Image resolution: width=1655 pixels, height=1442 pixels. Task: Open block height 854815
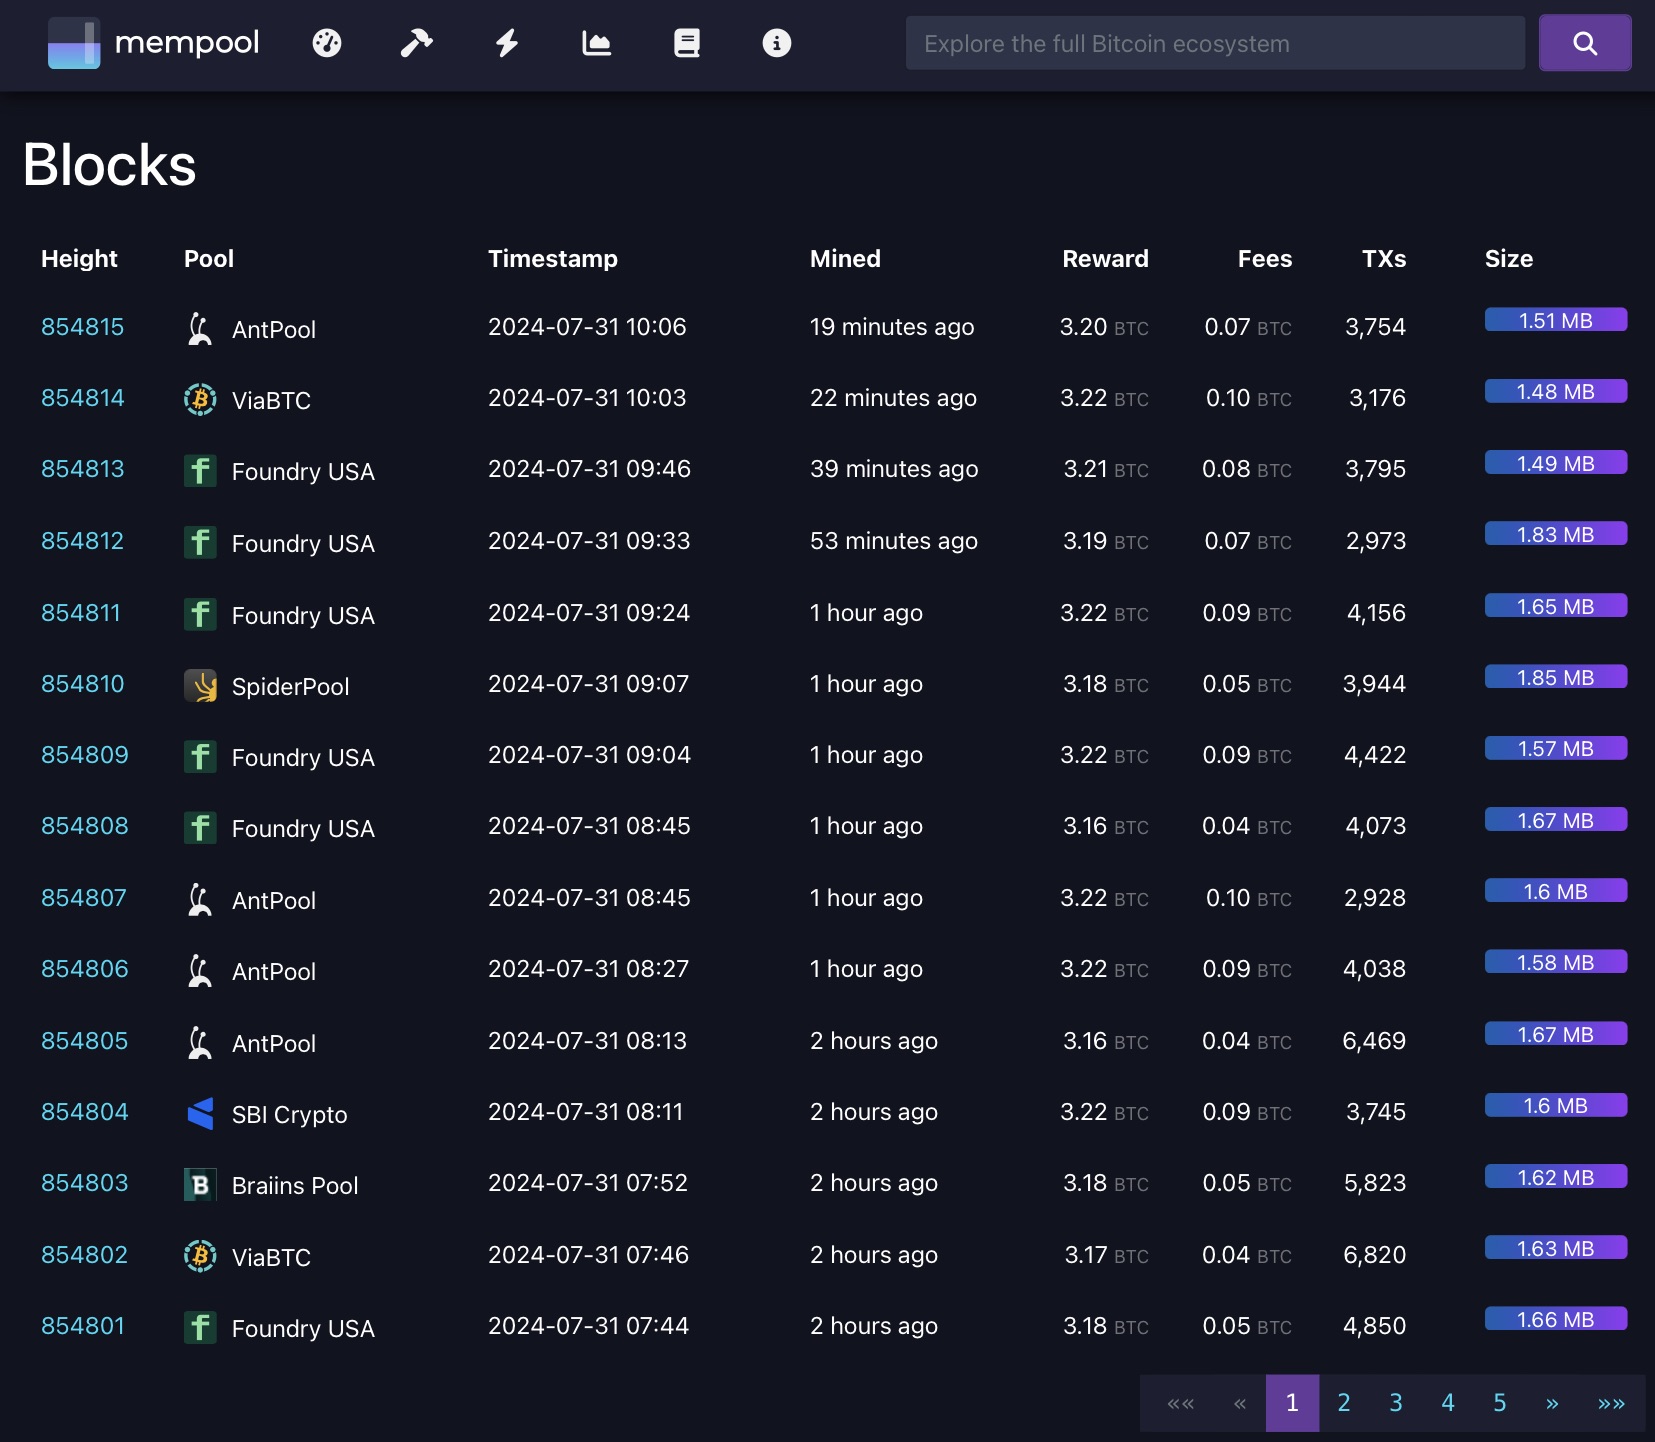click(83, 327)
